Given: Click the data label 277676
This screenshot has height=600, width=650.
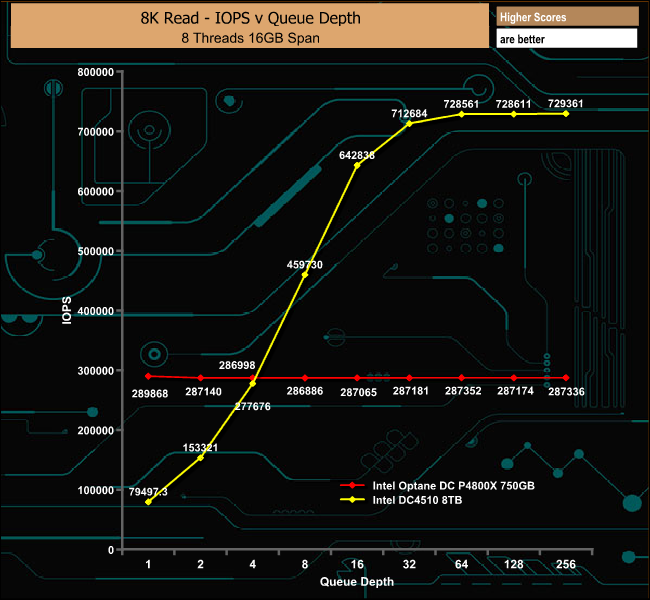Looking at the screenshot, I should (253, 406).
